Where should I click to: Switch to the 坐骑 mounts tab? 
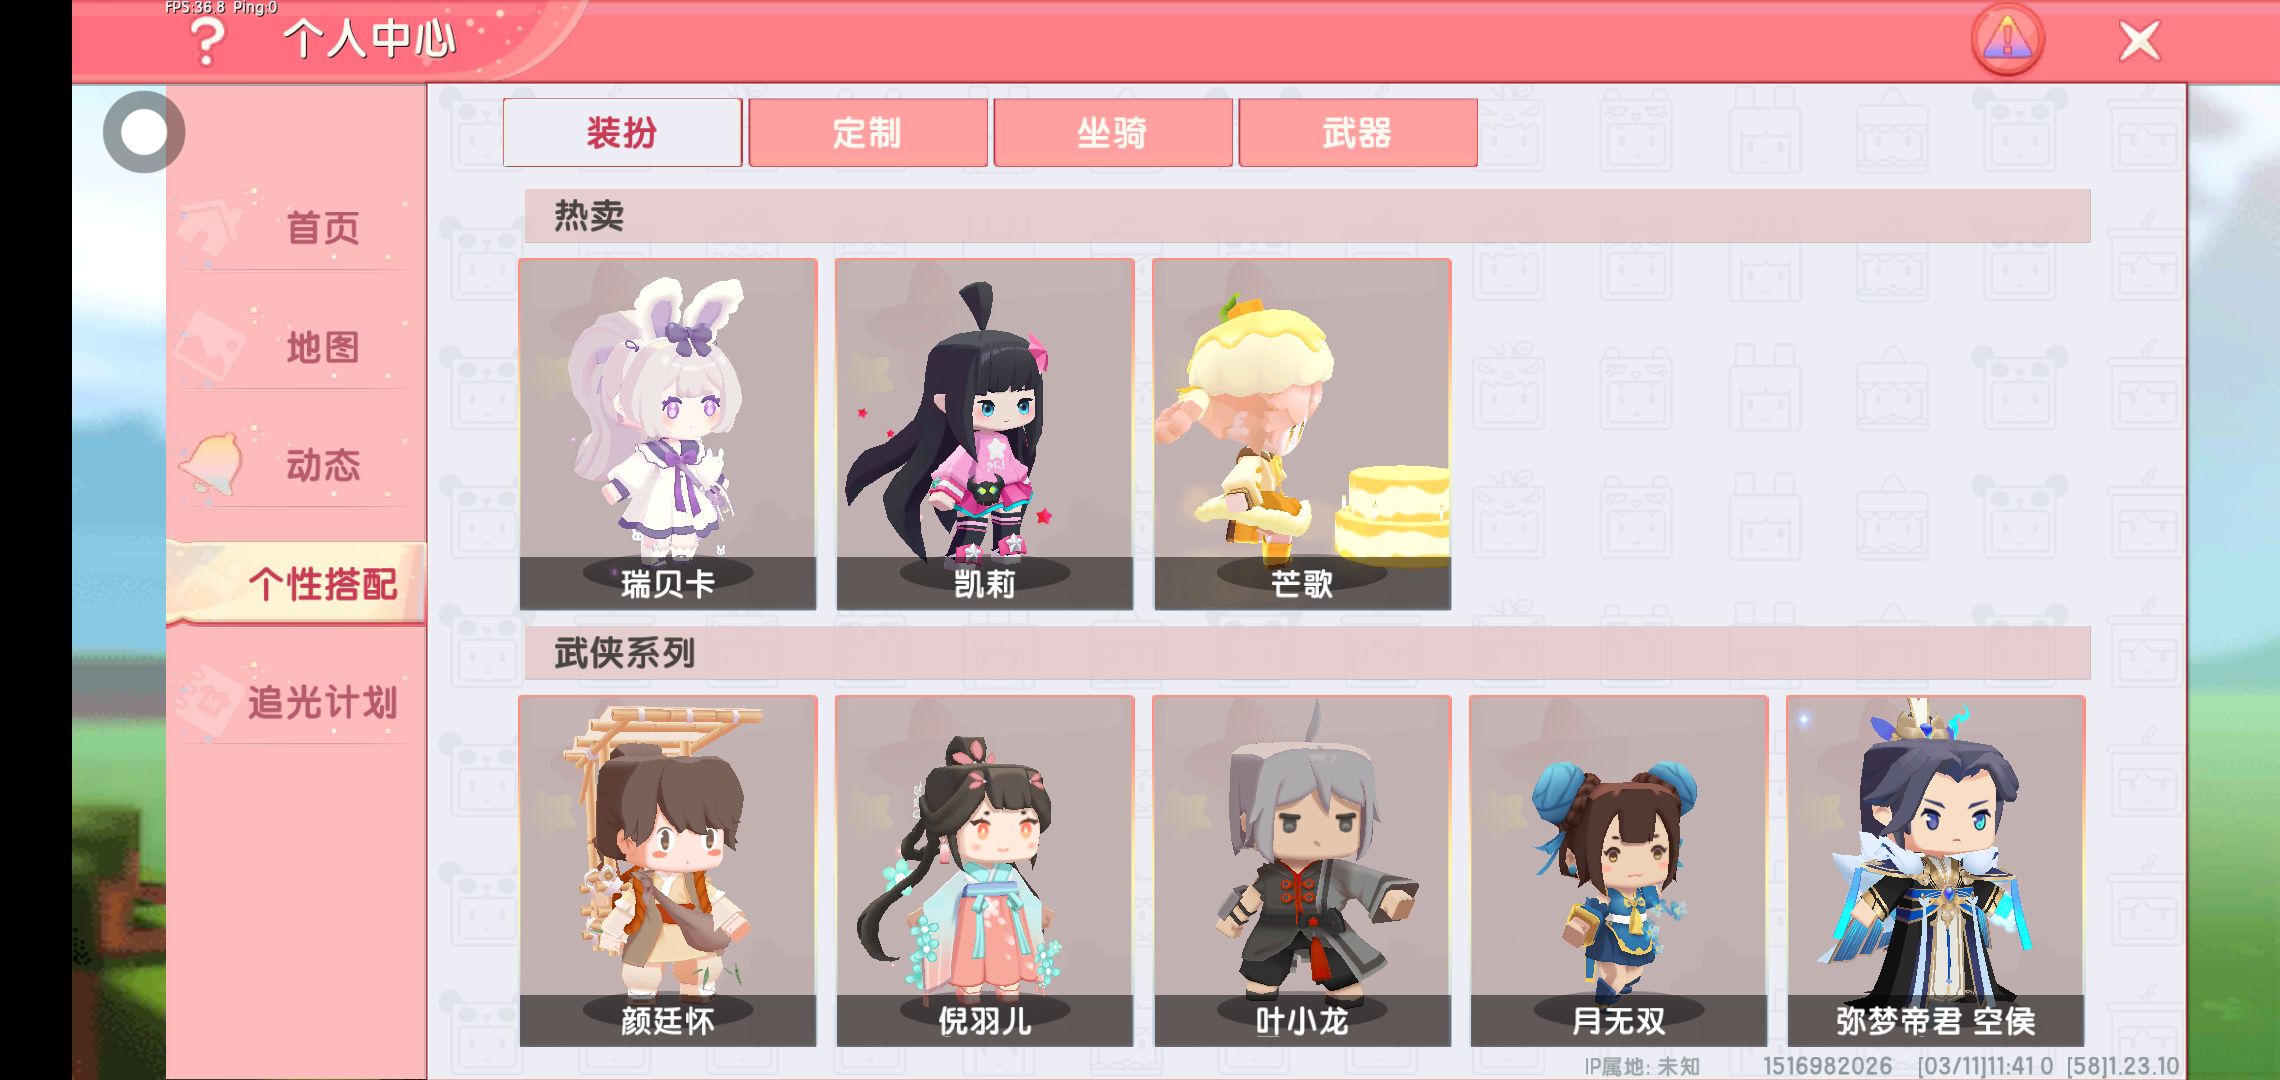[x=1113, y=132]
